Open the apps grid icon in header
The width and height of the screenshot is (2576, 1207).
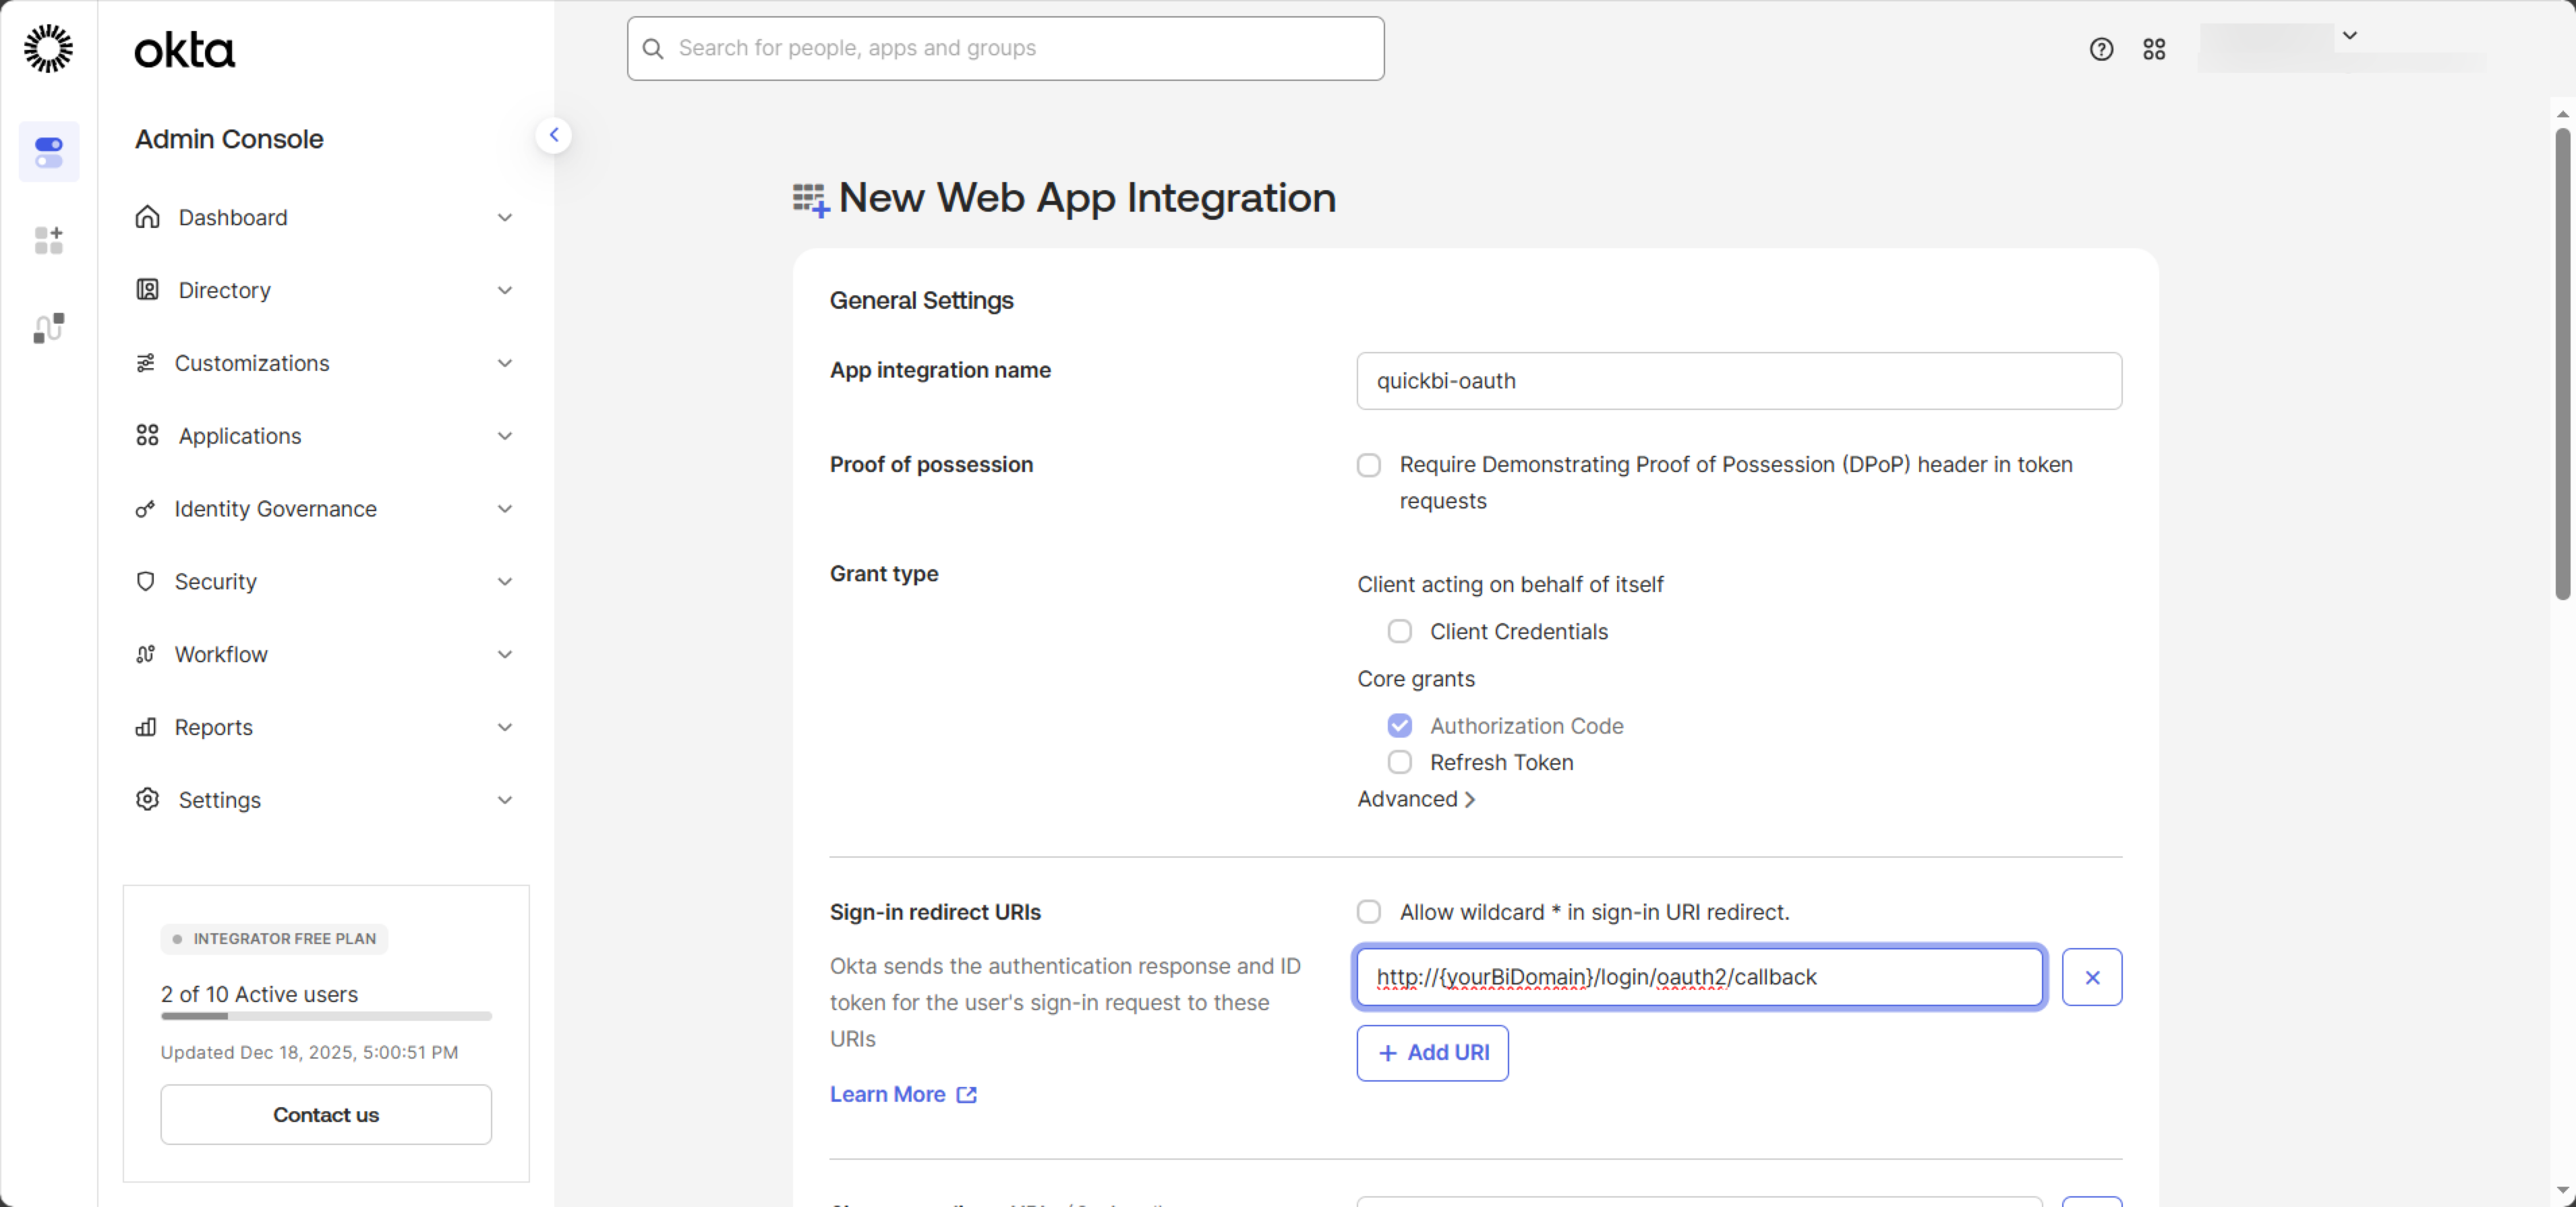(2154, 49)
